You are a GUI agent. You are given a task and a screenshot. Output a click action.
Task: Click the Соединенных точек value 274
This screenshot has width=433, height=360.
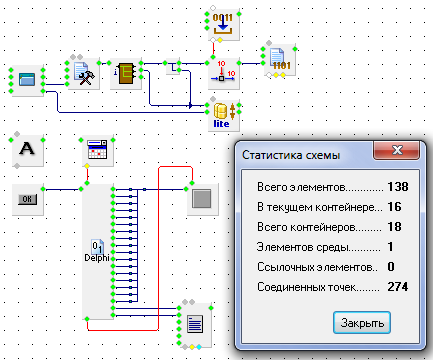coord(397,287)
